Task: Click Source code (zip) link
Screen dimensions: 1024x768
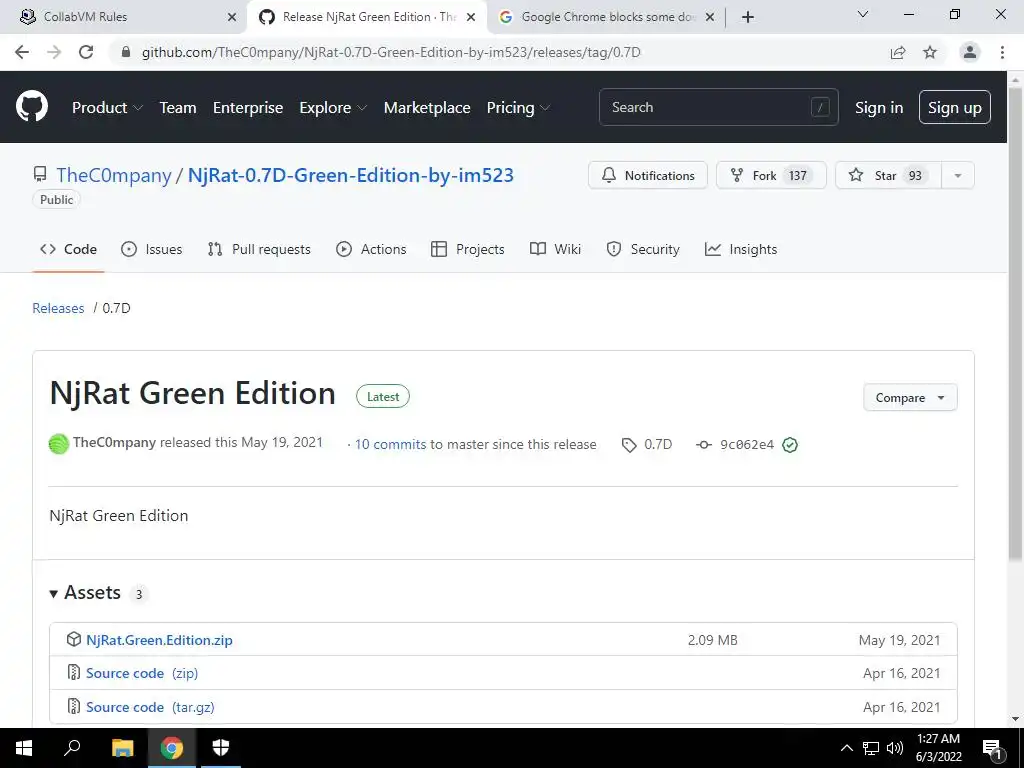Action: point(142,673)
